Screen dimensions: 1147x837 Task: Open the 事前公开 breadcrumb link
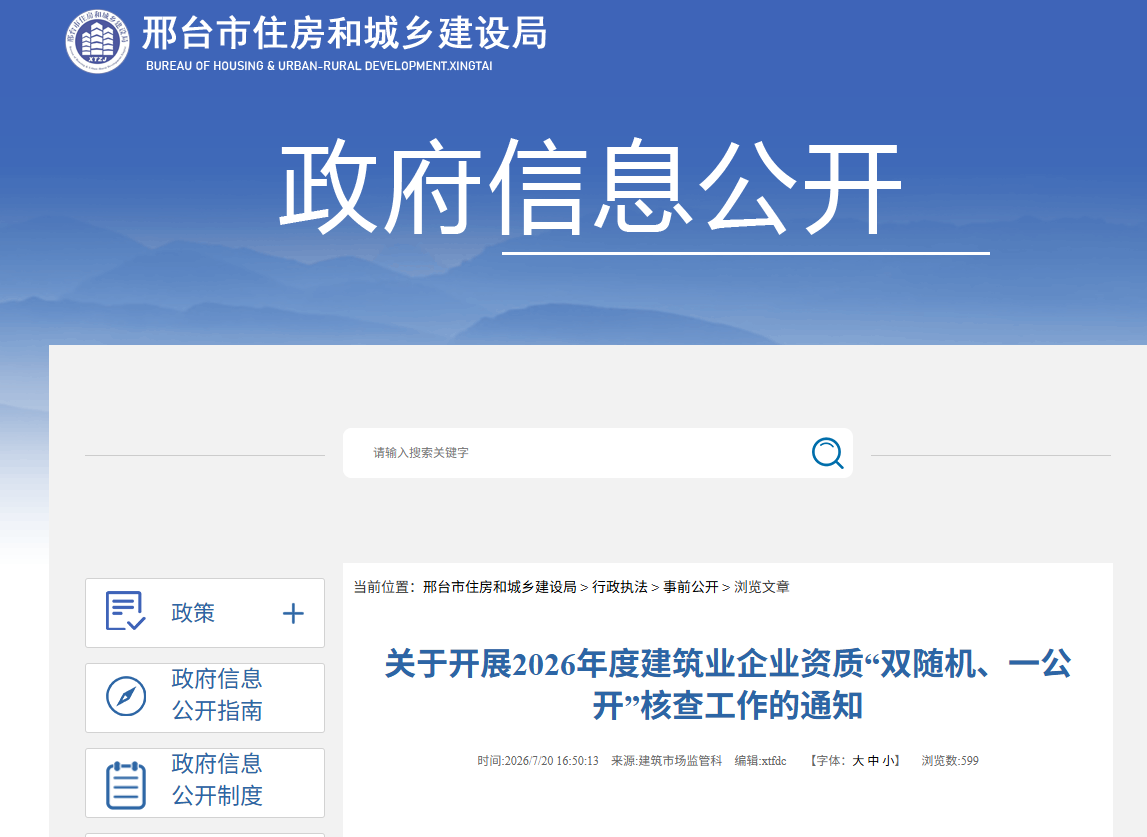pyautogui.click(x=691, y=587)
